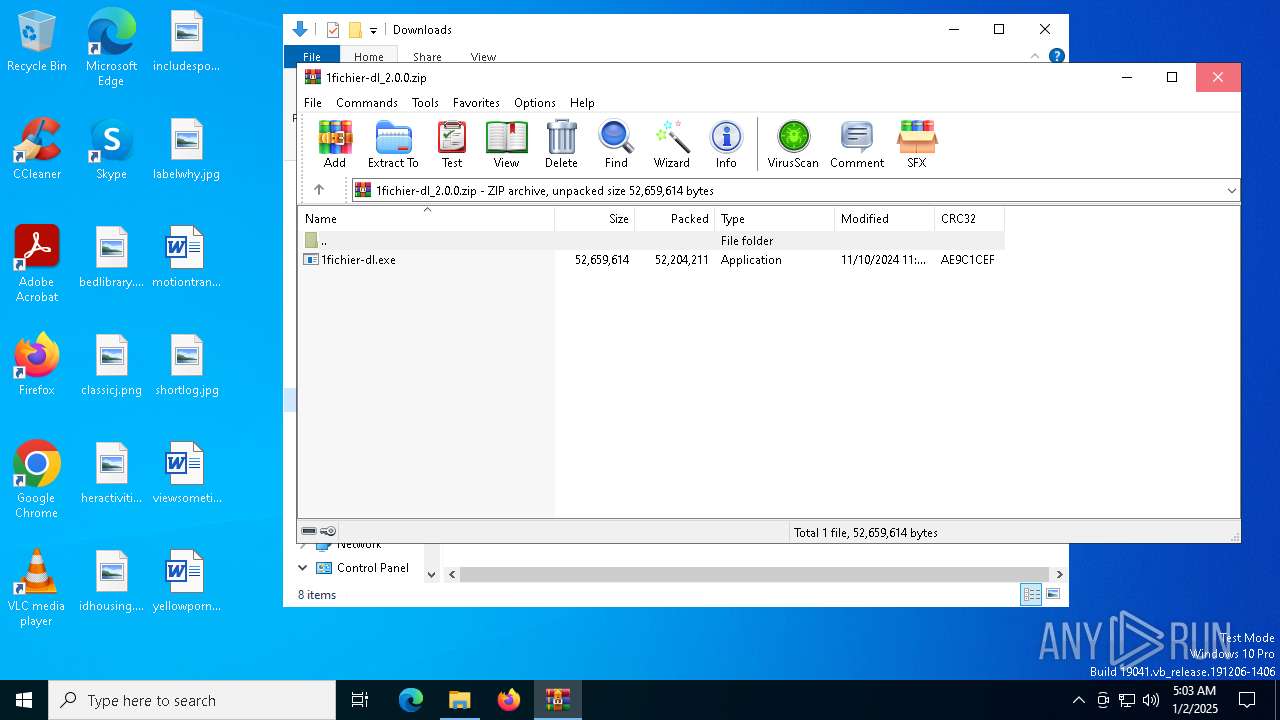The image size is (1280, 720).
Task: Click the Extract To toolbar icon
Action: 393,144
